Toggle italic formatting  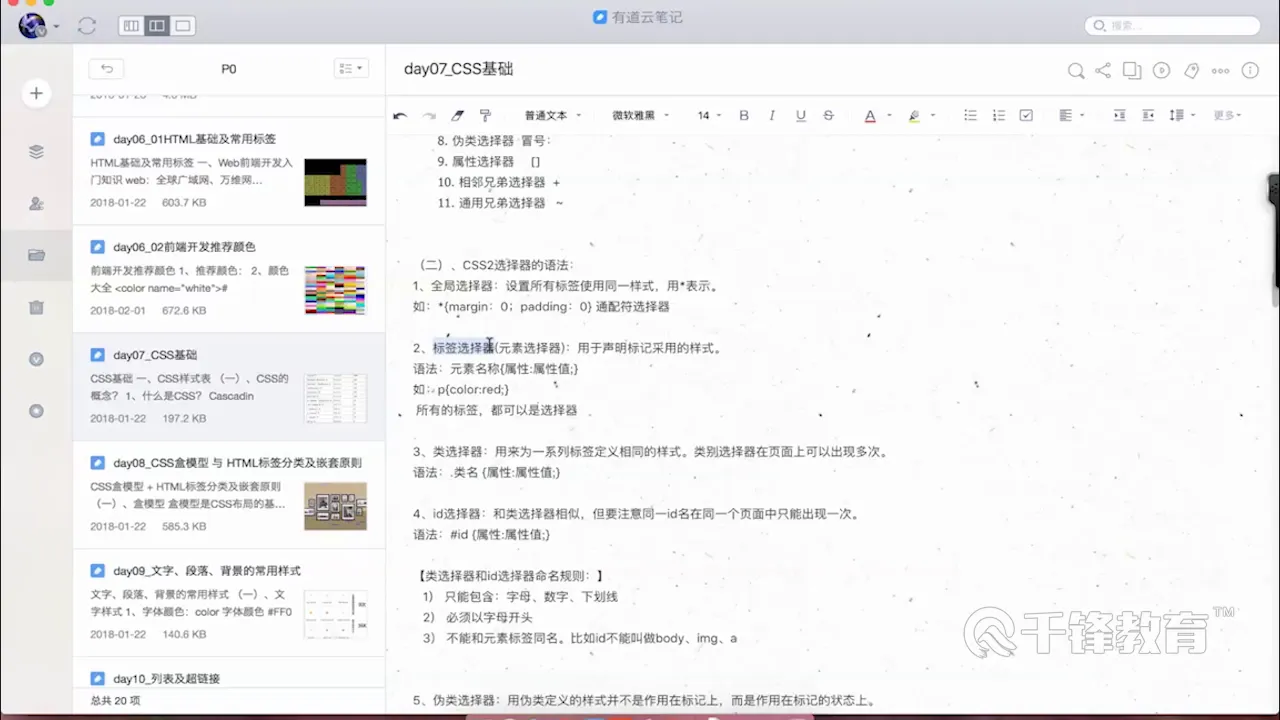point(772,116)
